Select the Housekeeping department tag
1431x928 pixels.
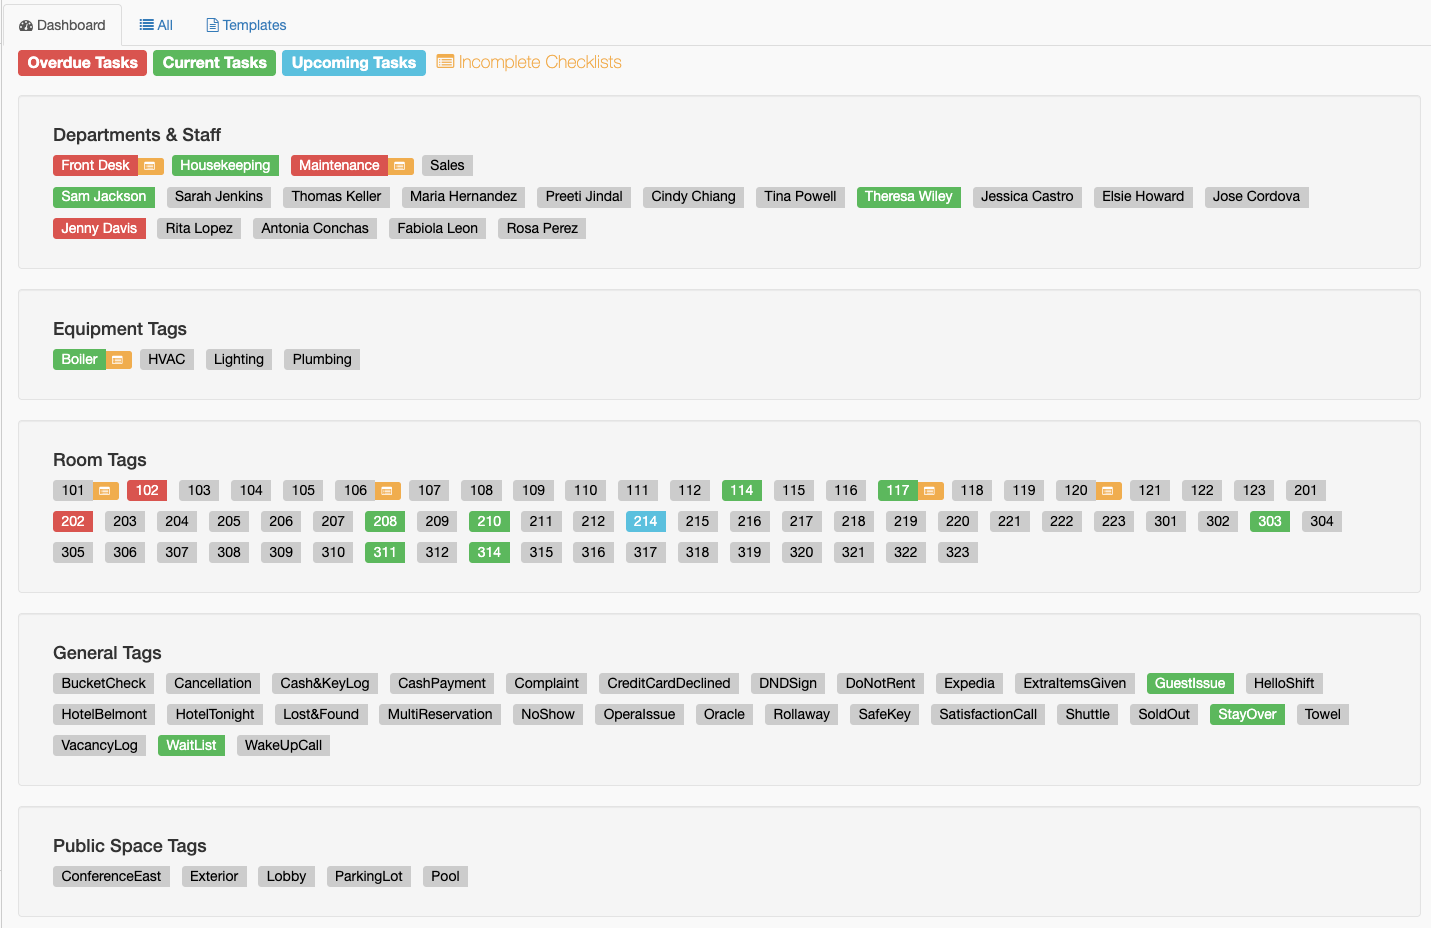coord(225,166)
